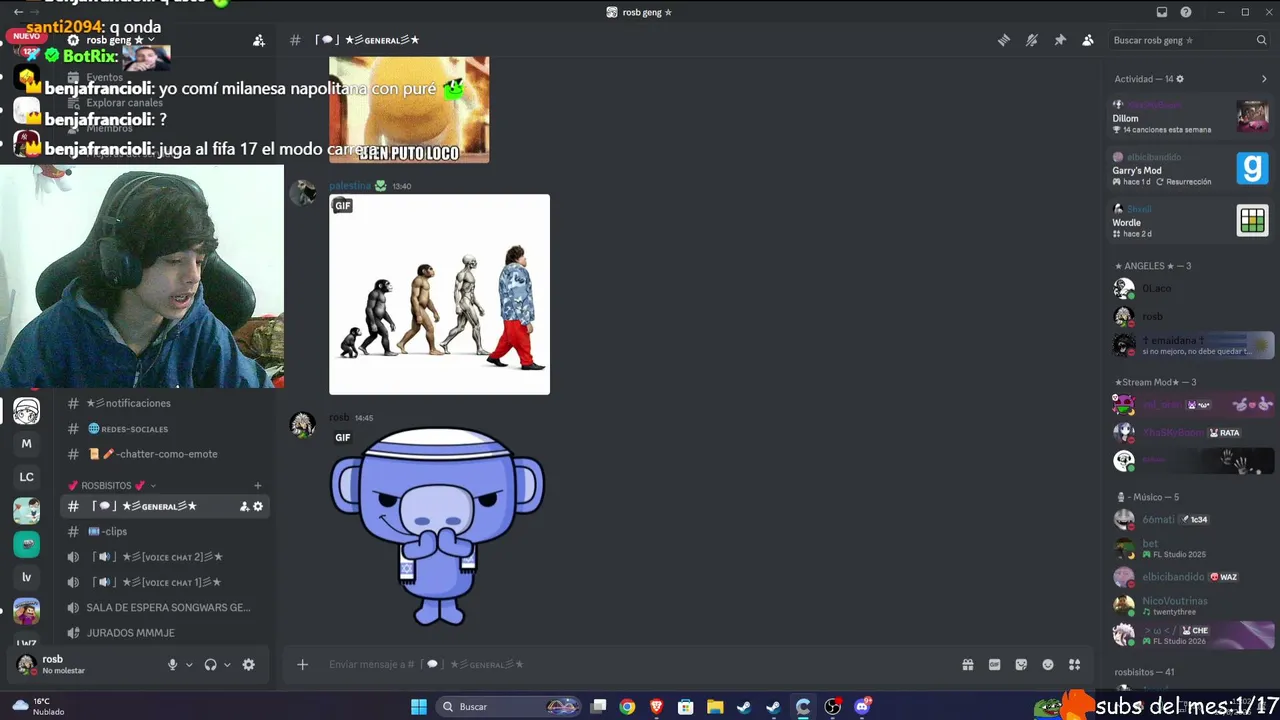Open headphone output options dropdown arrow
1280x720 pixels.
coord(227,665)
